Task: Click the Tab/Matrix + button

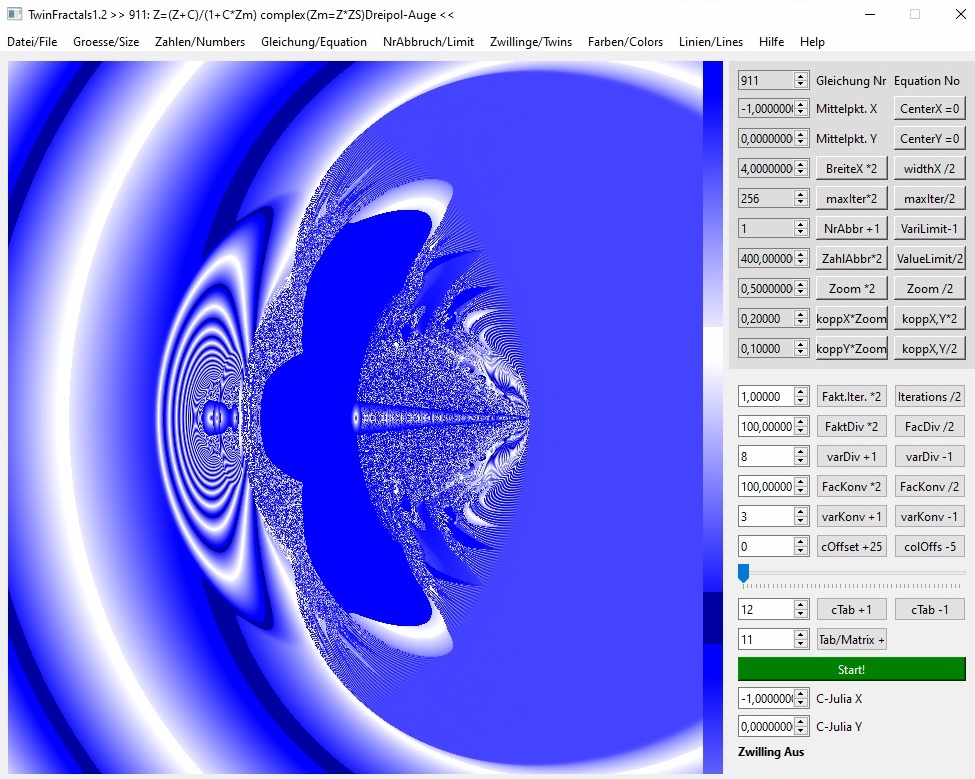Action: 851,639
